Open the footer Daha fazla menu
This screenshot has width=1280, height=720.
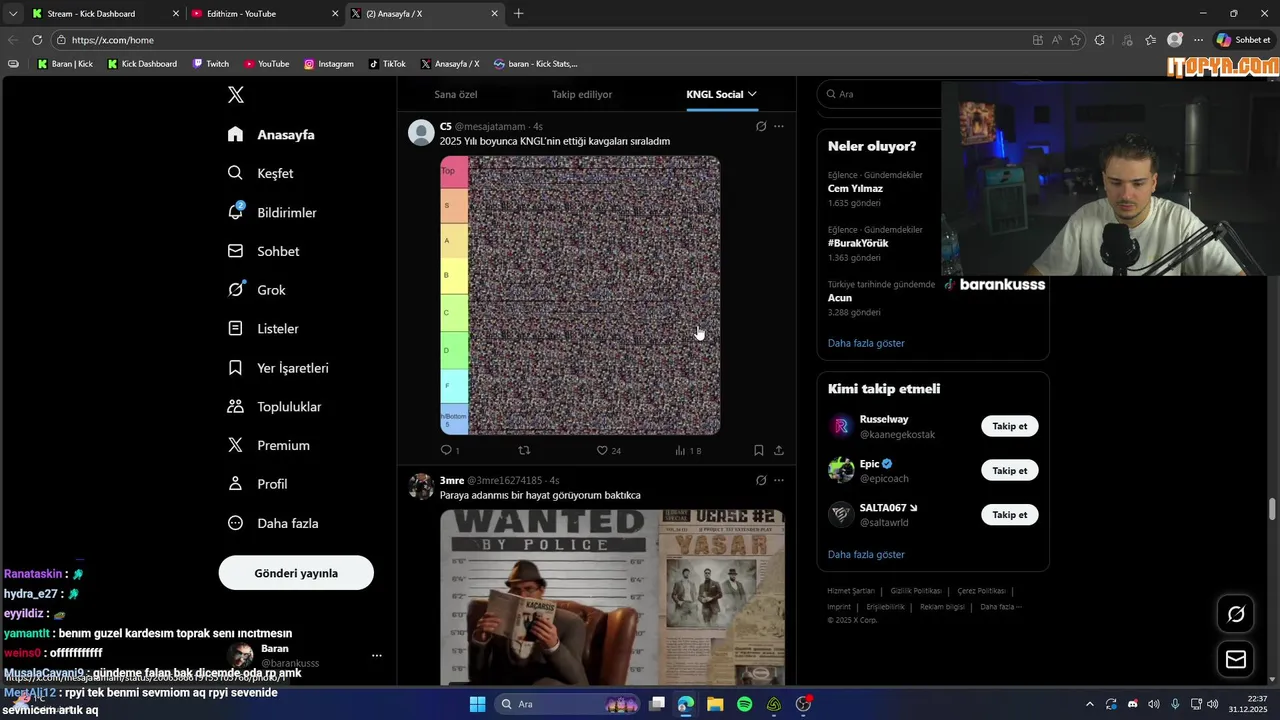1000,607
